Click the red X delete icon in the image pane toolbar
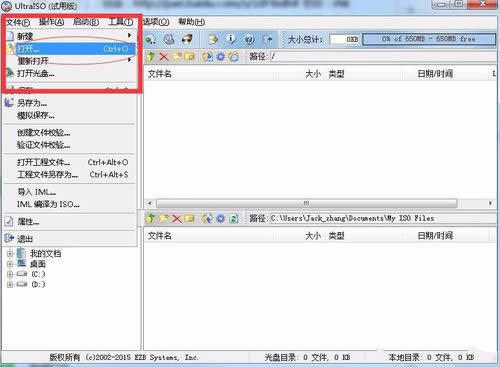Viewport: 500px width, 367px height. point(164,57)
